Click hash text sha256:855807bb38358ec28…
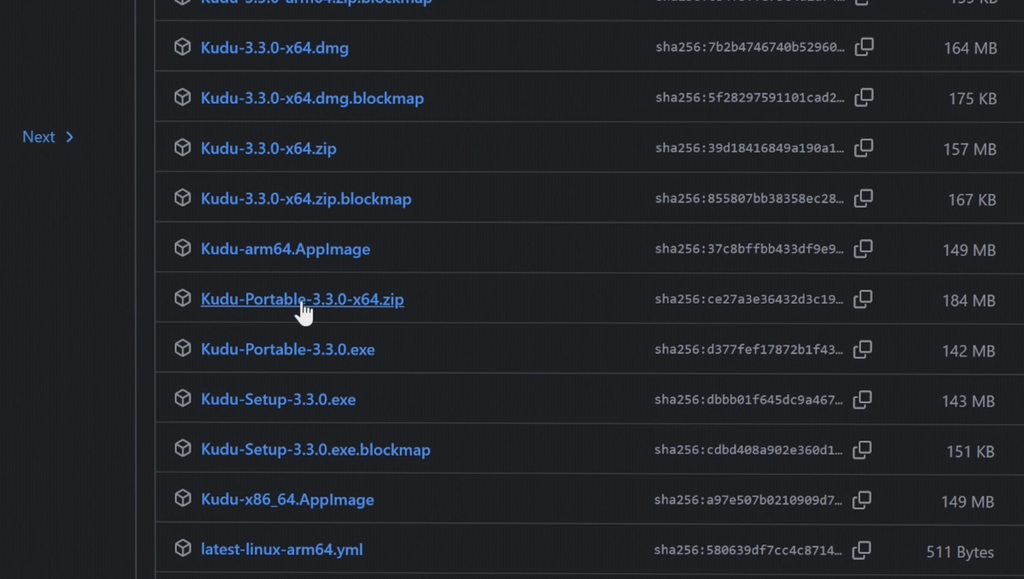 click(x=750, y=198)
